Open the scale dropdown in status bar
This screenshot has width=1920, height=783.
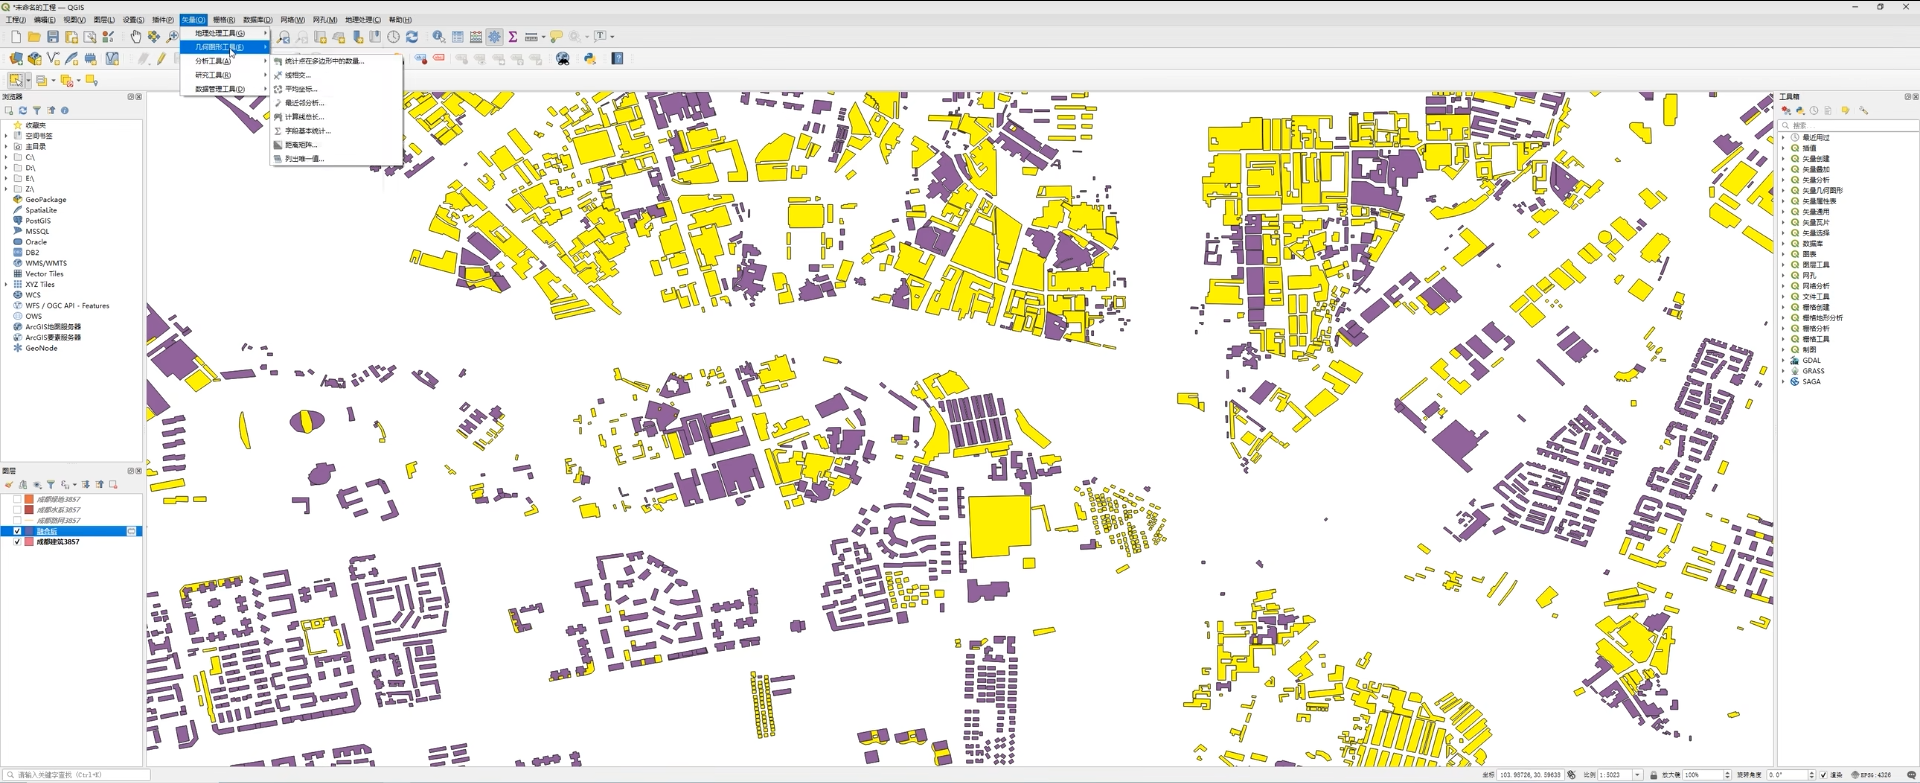(x=1637, y=775)
